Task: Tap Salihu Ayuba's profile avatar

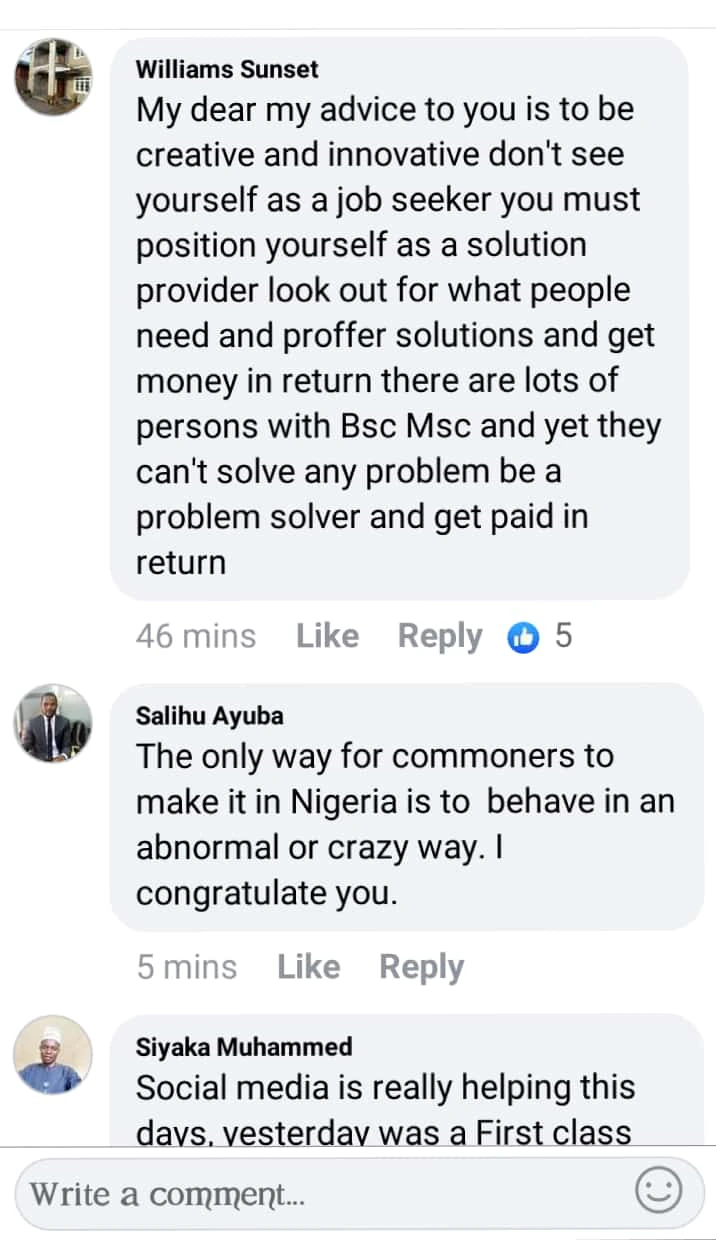Action: click(x=53, y=723)
